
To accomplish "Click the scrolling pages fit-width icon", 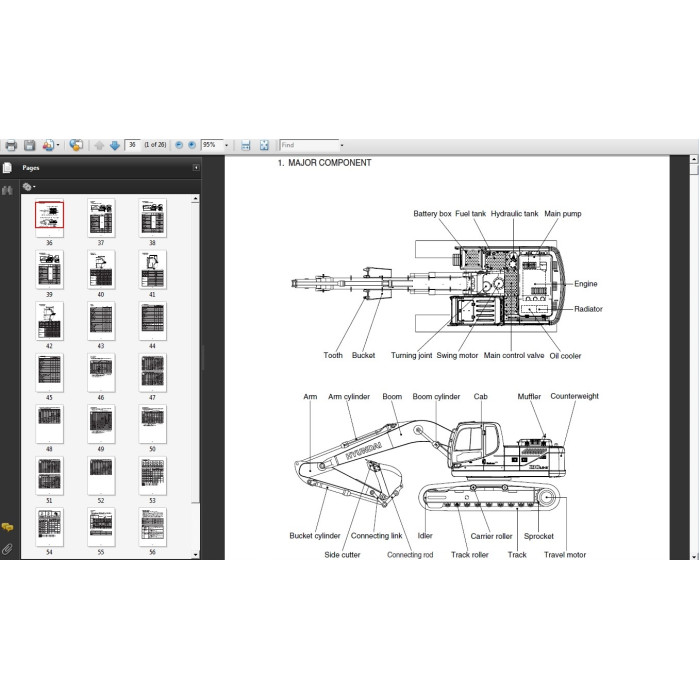I will 246,145.
